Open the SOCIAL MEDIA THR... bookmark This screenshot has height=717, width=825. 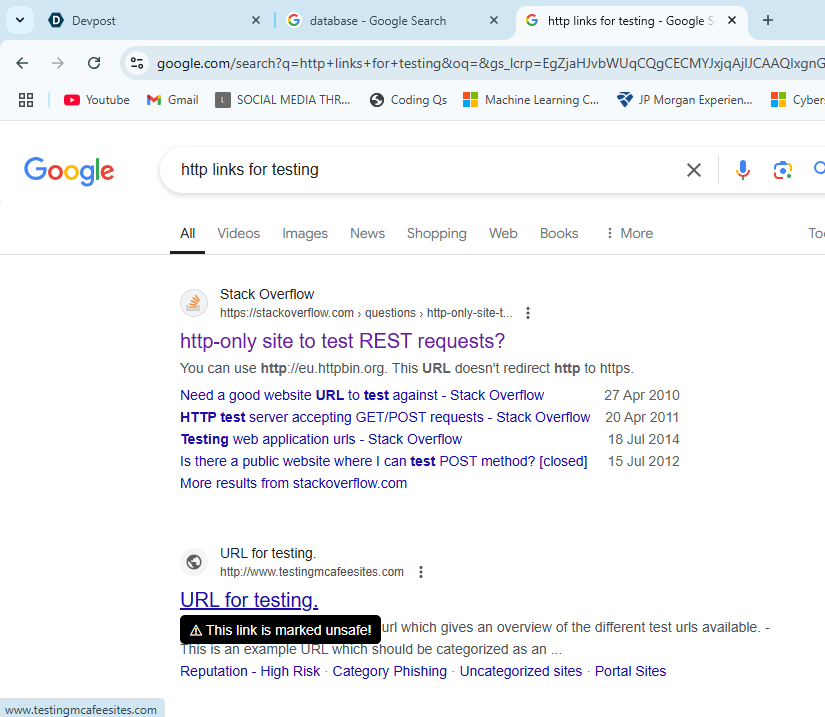coord(283,100)
